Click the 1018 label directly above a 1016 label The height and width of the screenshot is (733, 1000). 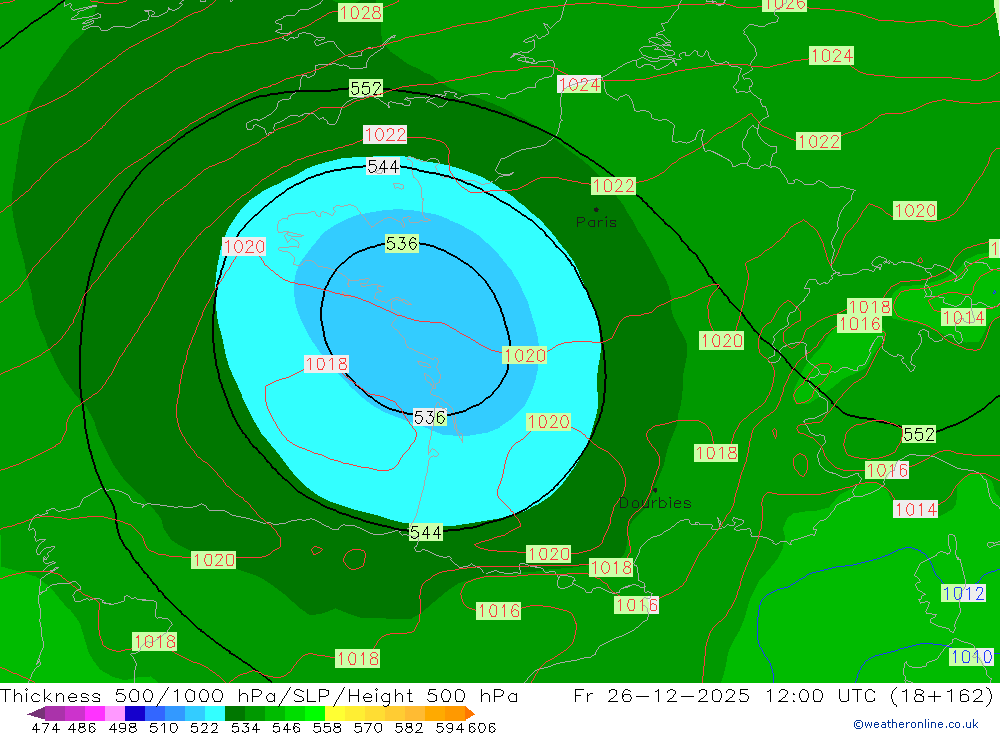pyautogui.click(x=869, y=307)
